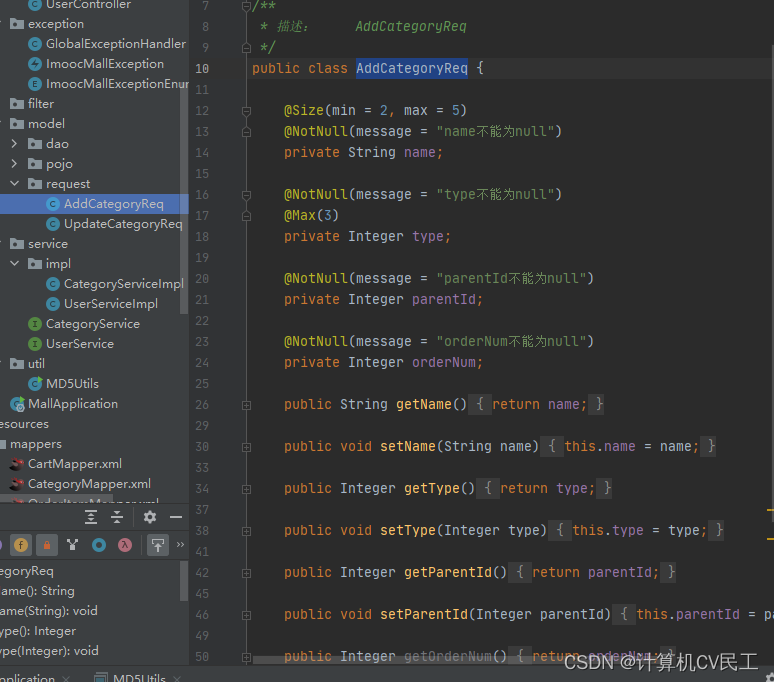Click the Collapse All icon in Structure panel
Screen dimensions: 774x682
click(x=117, y=517)
